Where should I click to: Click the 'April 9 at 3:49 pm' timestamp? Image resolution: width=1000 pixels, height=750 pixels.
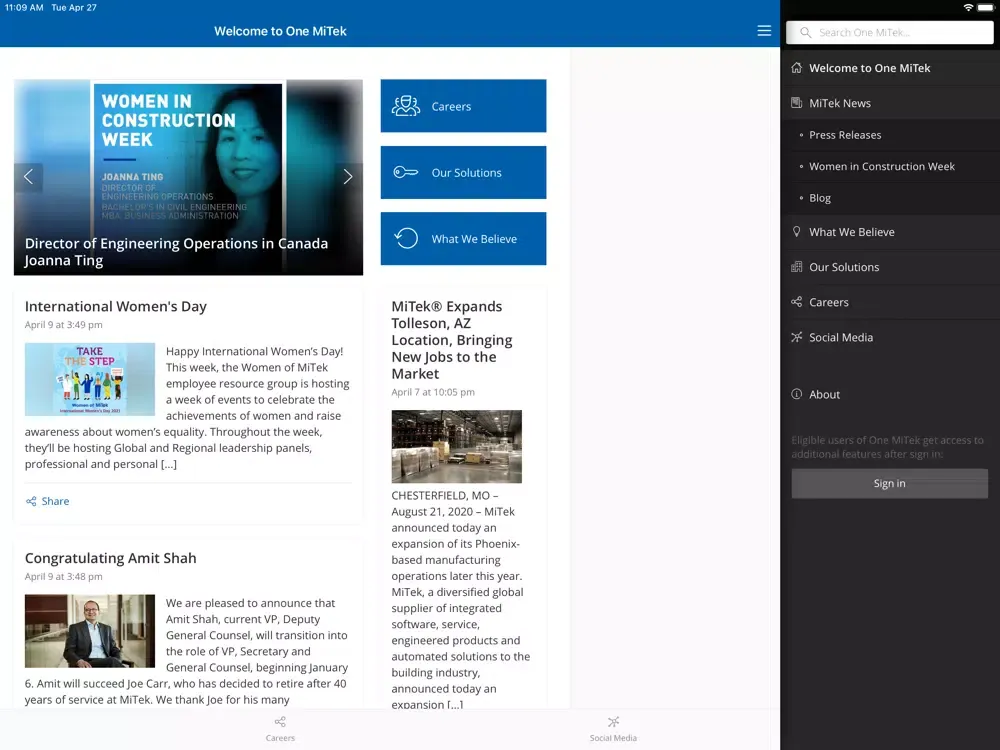pyautogui.click(x=64, y=325)
